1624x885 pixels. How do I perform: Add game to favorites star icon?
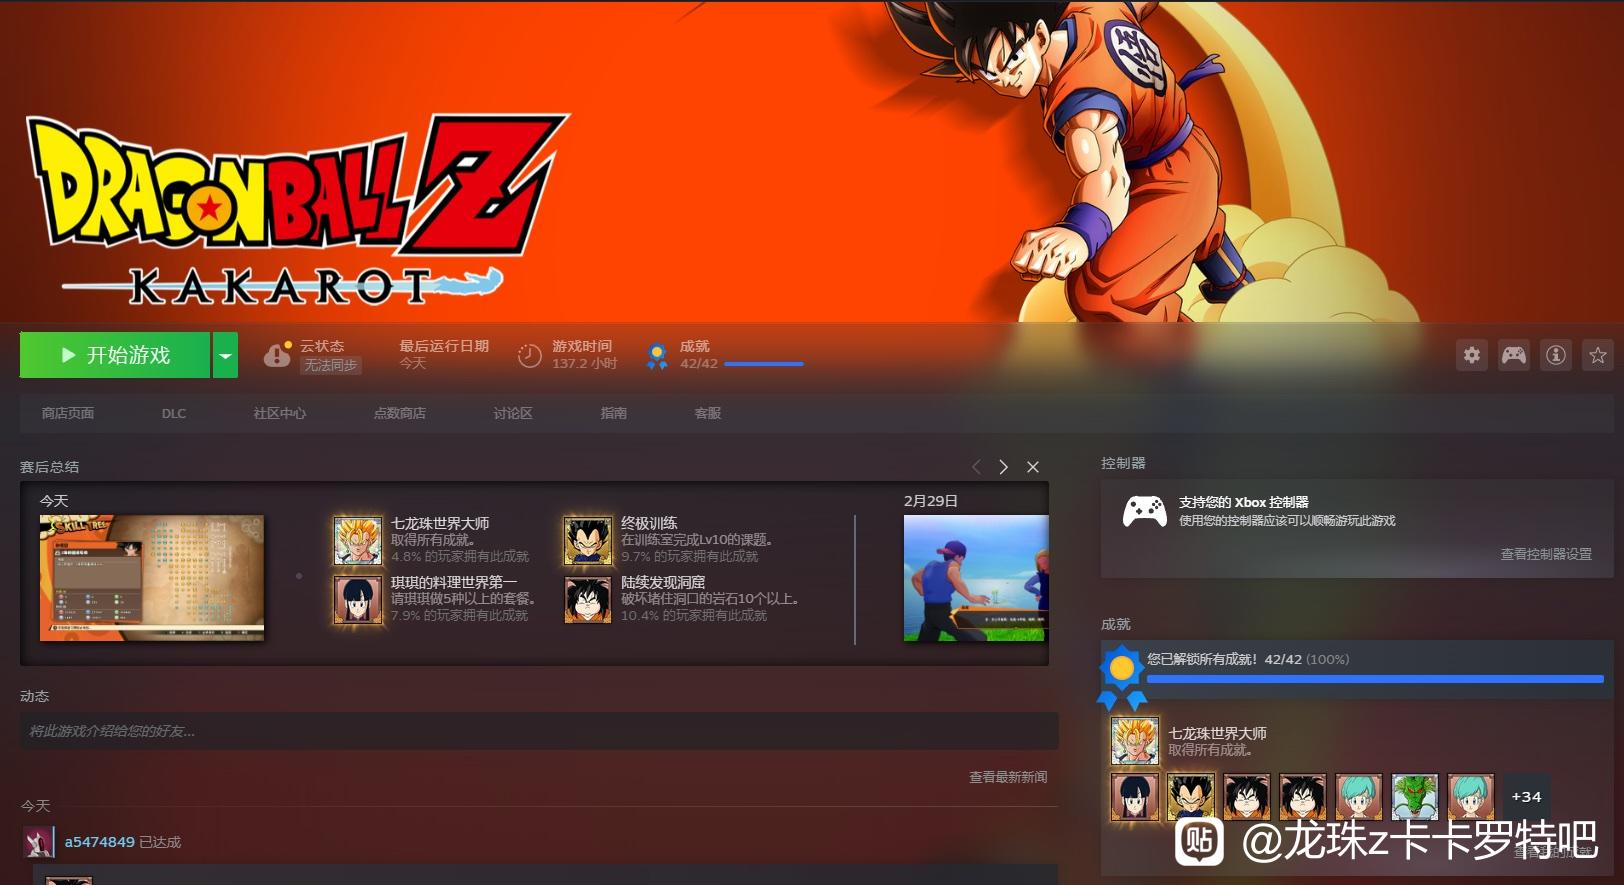1598,355
